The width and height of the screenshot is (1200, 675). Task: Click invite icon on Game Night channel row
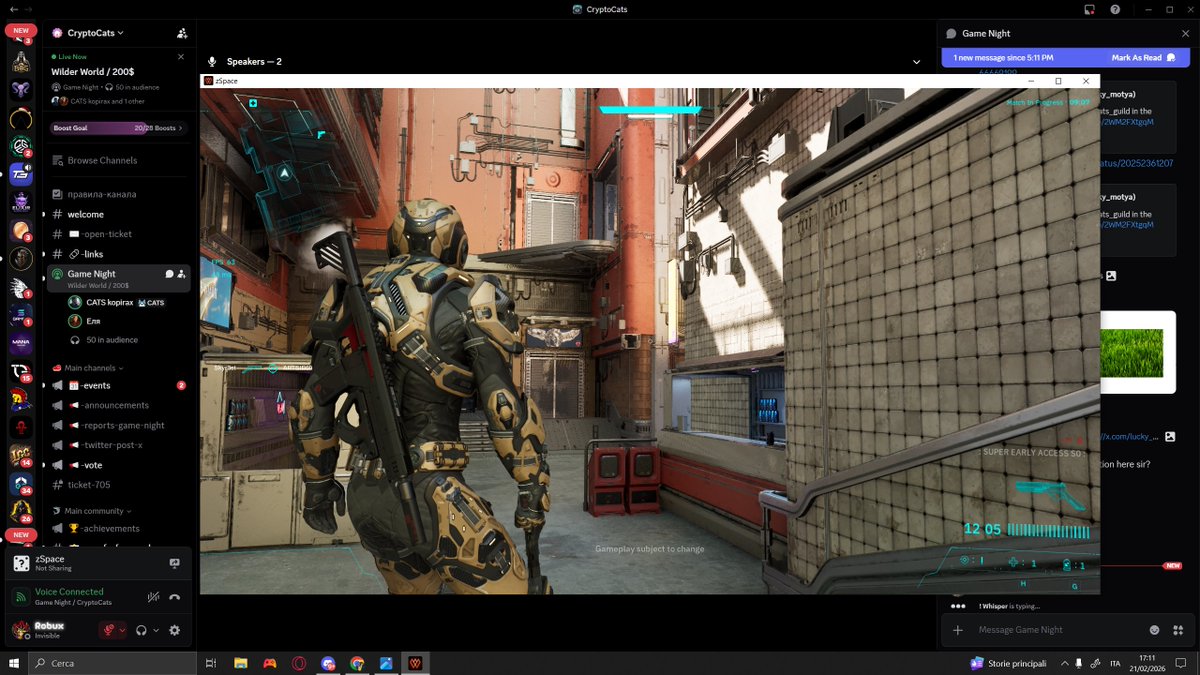point(182,274)
